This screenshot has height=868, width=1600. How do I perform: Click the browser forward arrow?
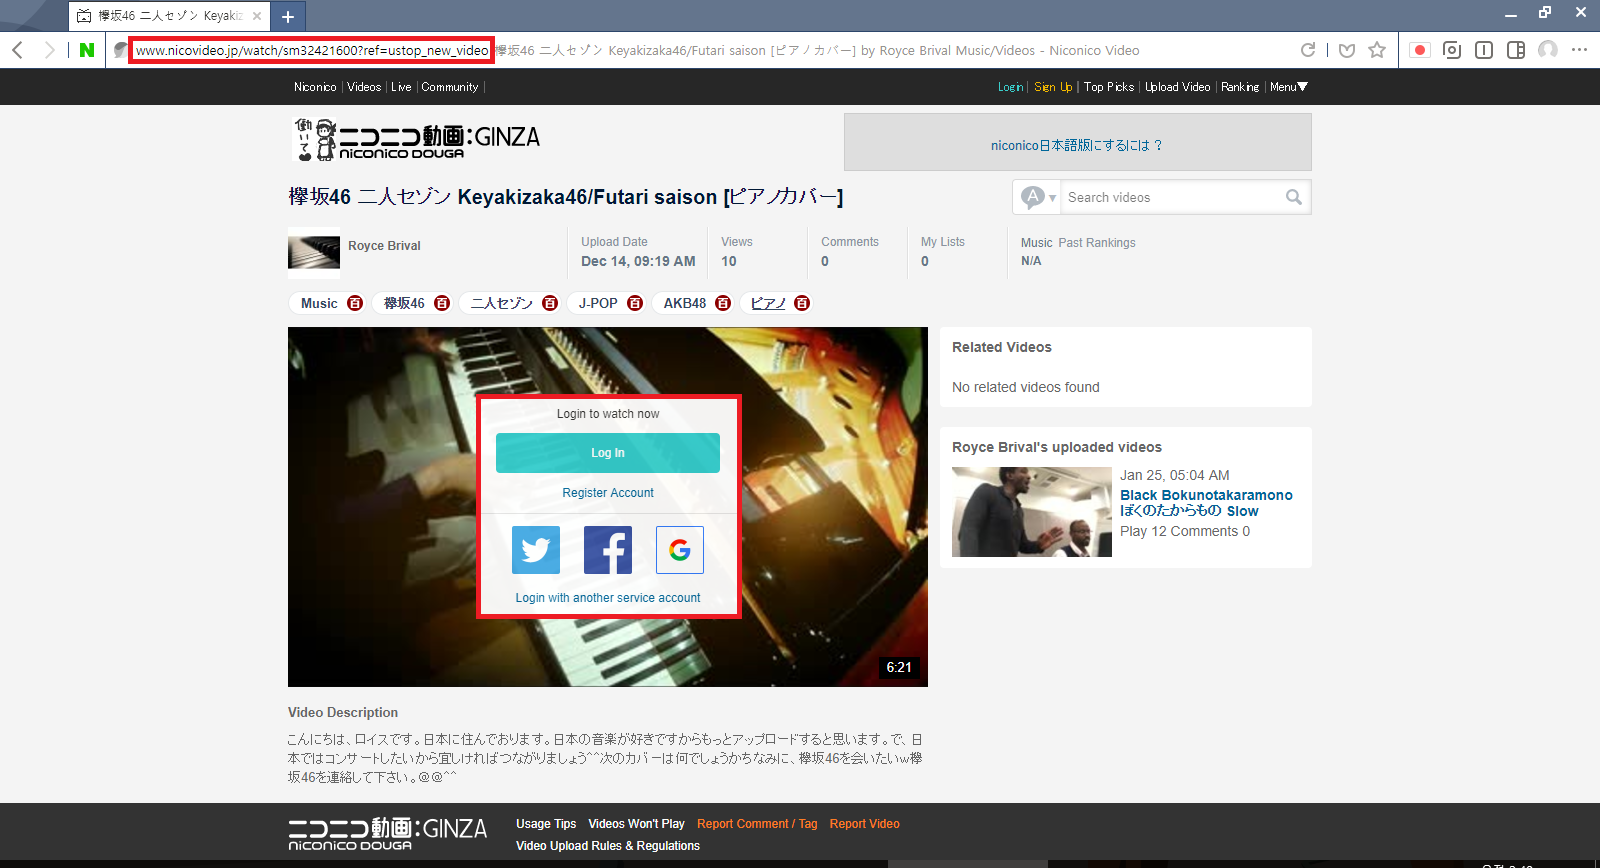pos(49,50)
